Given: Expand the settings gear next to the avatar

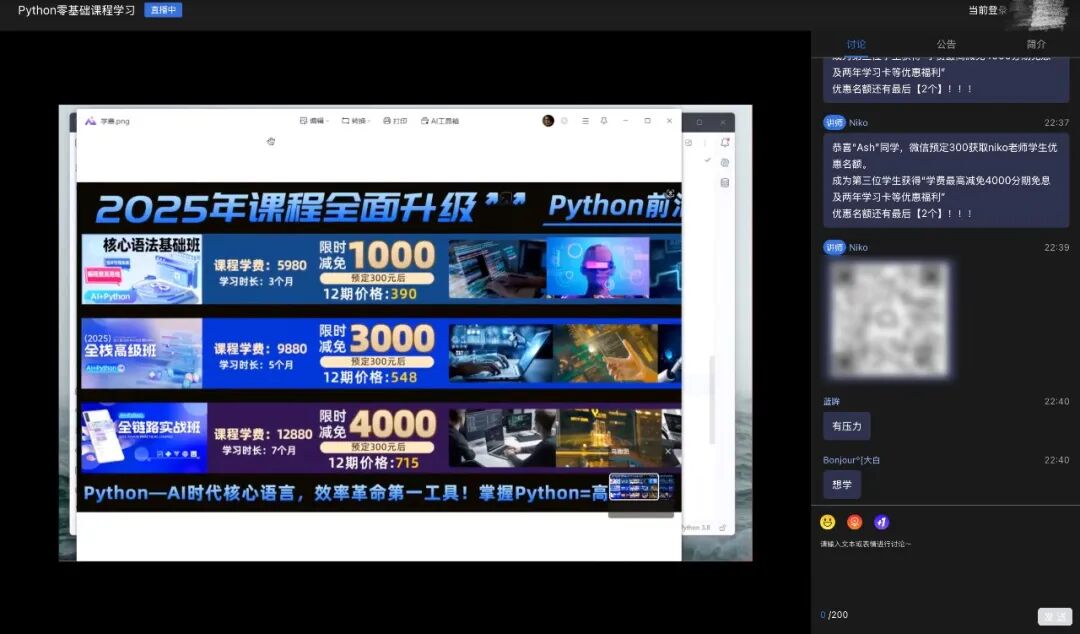Looking at the screenshot, I should coord(564,121).
